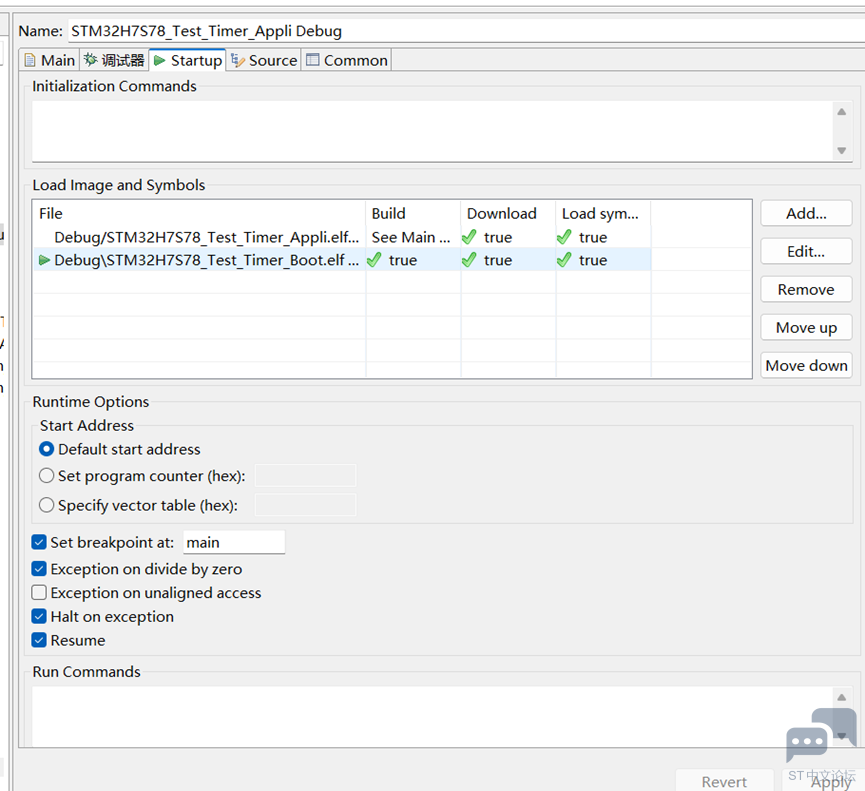
Task: Open the Source tab
Action: pyautogui.click(x=264, y=60)
